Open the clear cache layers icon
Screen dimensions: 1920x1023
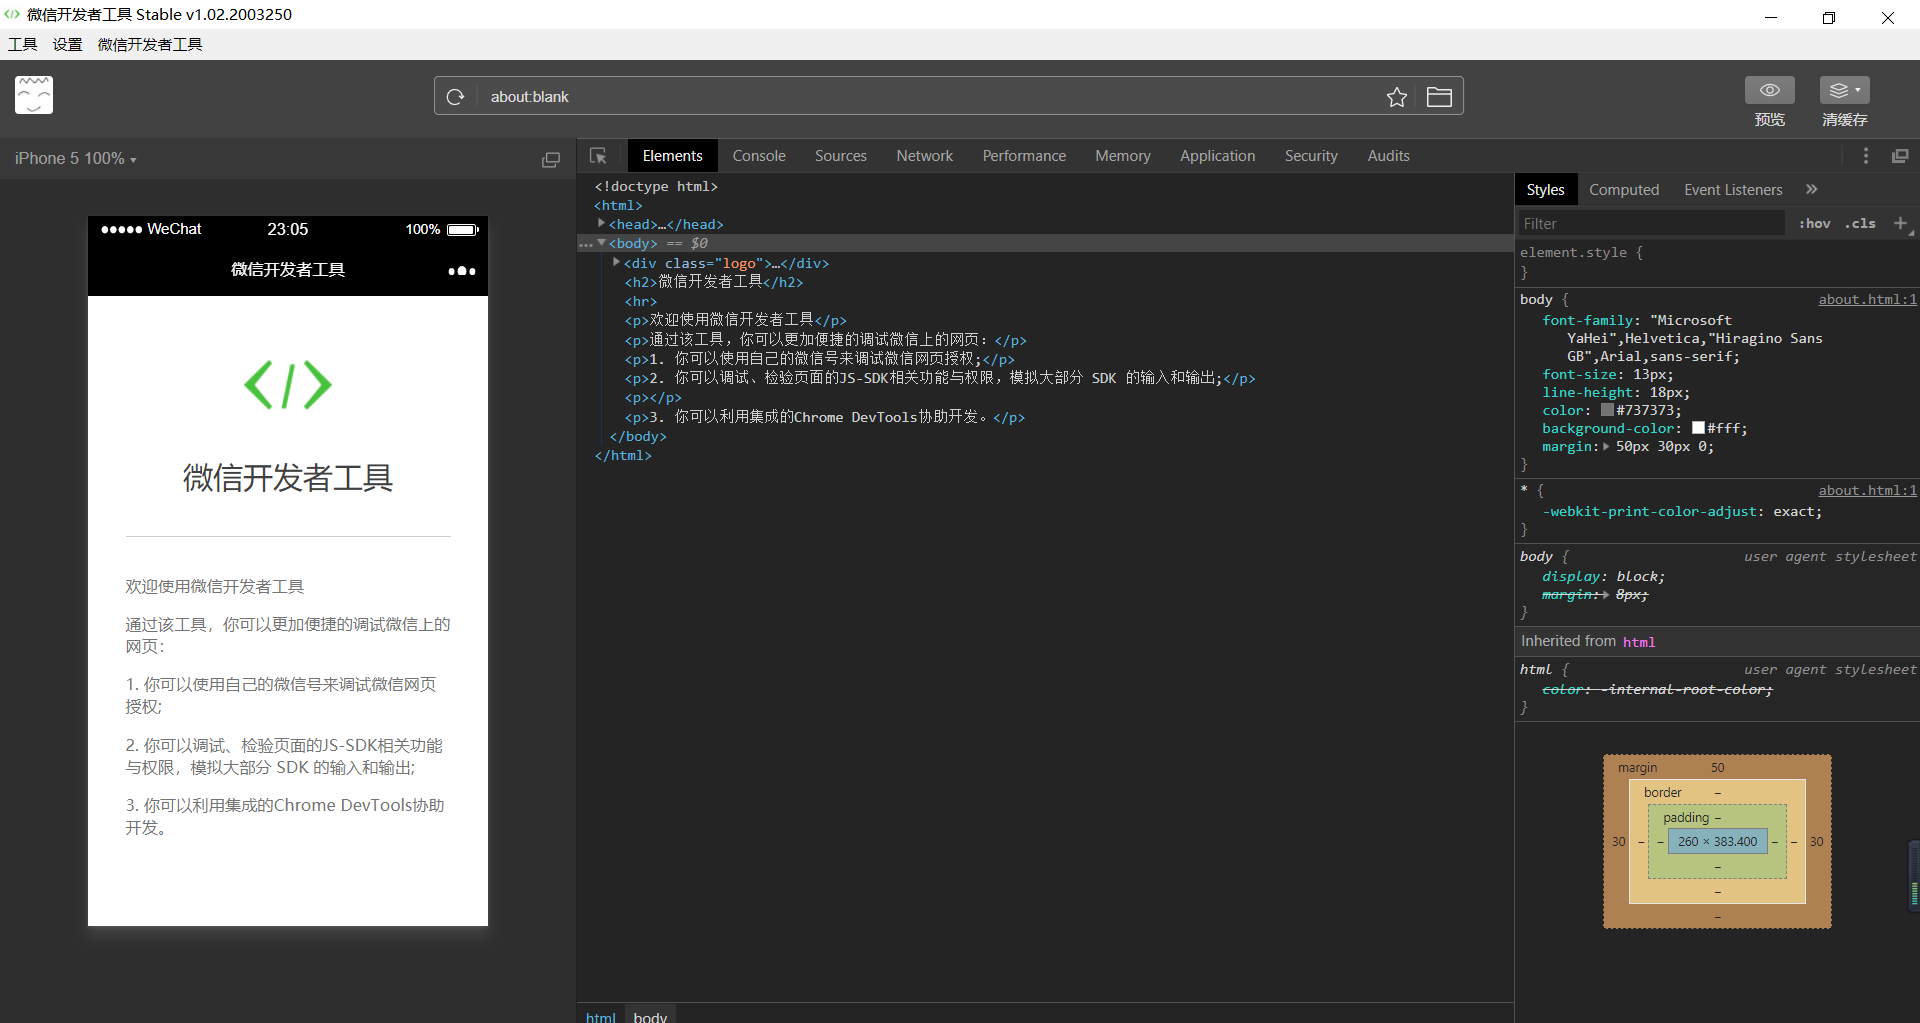tap(1844, 90)
